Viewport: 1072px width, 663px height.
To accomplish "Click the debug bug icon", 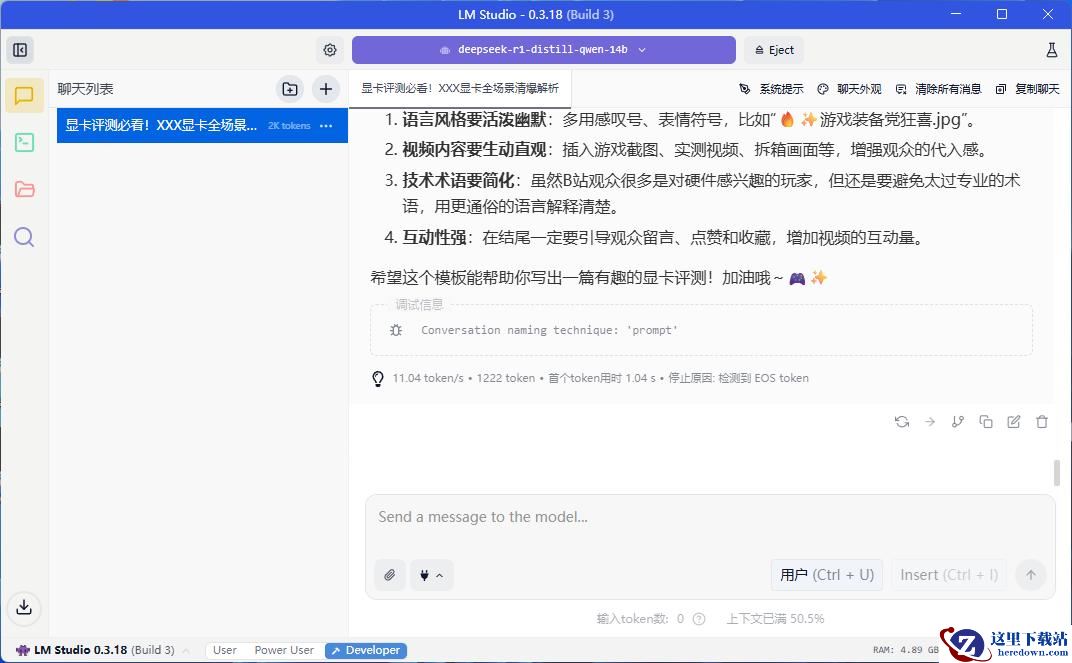I will [396, 330].
